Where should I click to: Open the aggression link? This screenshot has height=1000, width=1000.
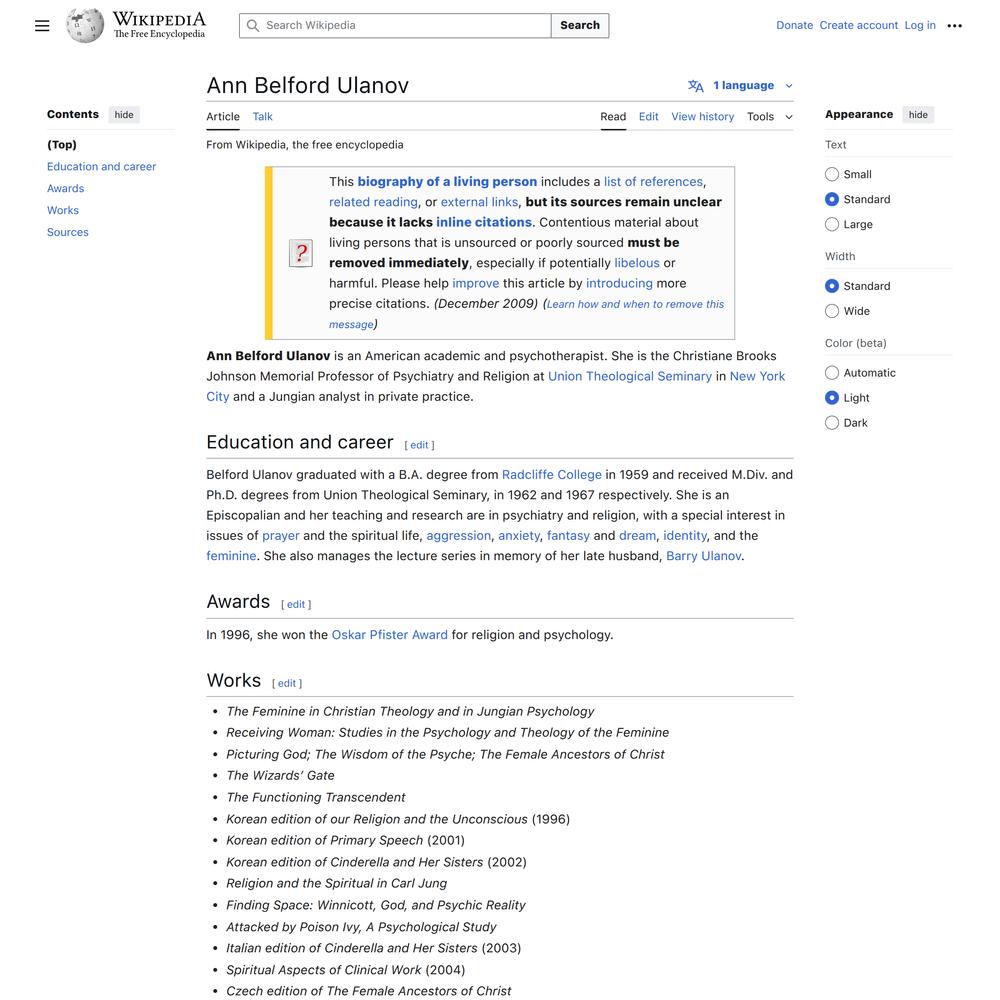tap(459, 536)
